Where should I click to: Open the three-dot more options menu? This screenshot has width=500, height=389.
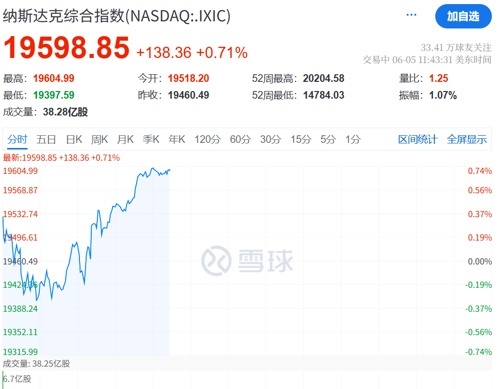coord(411,15)
